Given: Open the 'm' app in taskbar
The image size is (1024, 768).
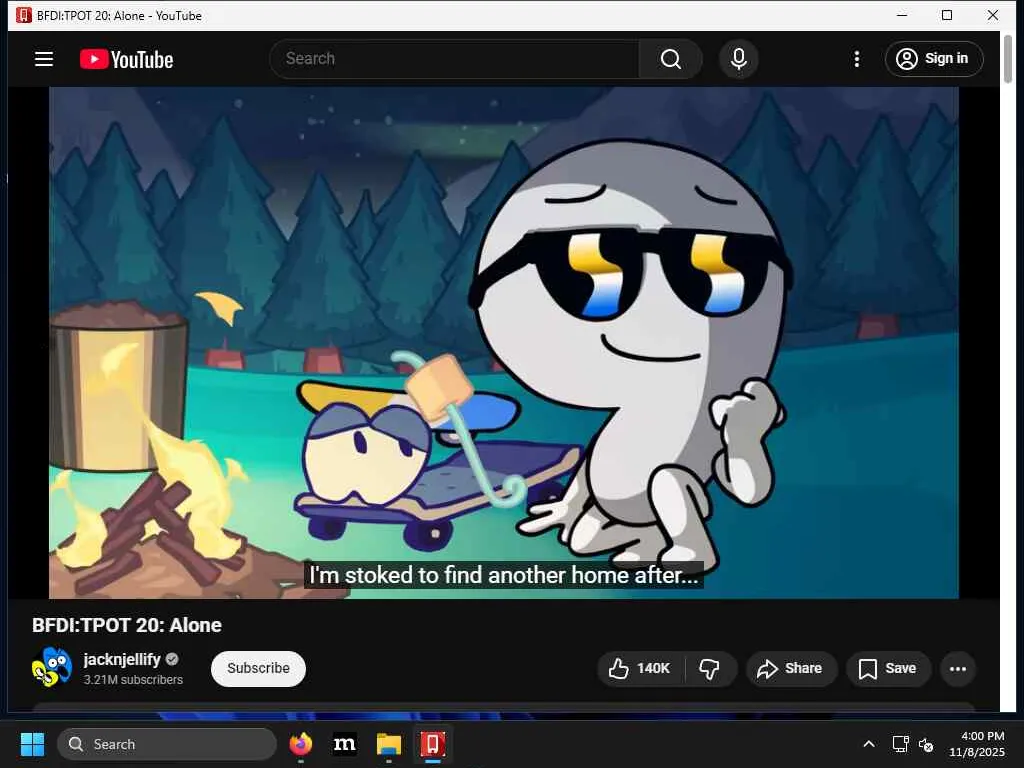Looking at the screenshot, I should coord(345,744).
